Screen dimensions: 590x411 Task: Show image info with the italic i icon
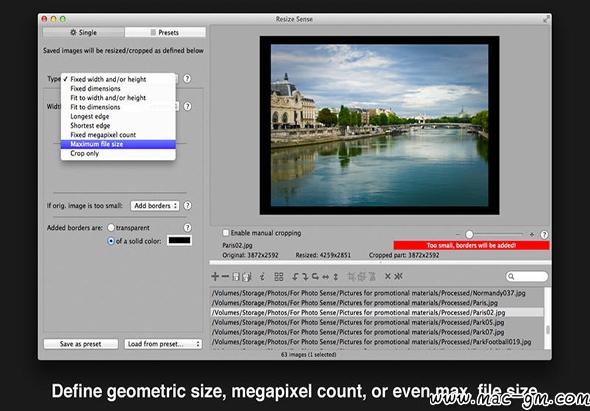click(262, 277)
